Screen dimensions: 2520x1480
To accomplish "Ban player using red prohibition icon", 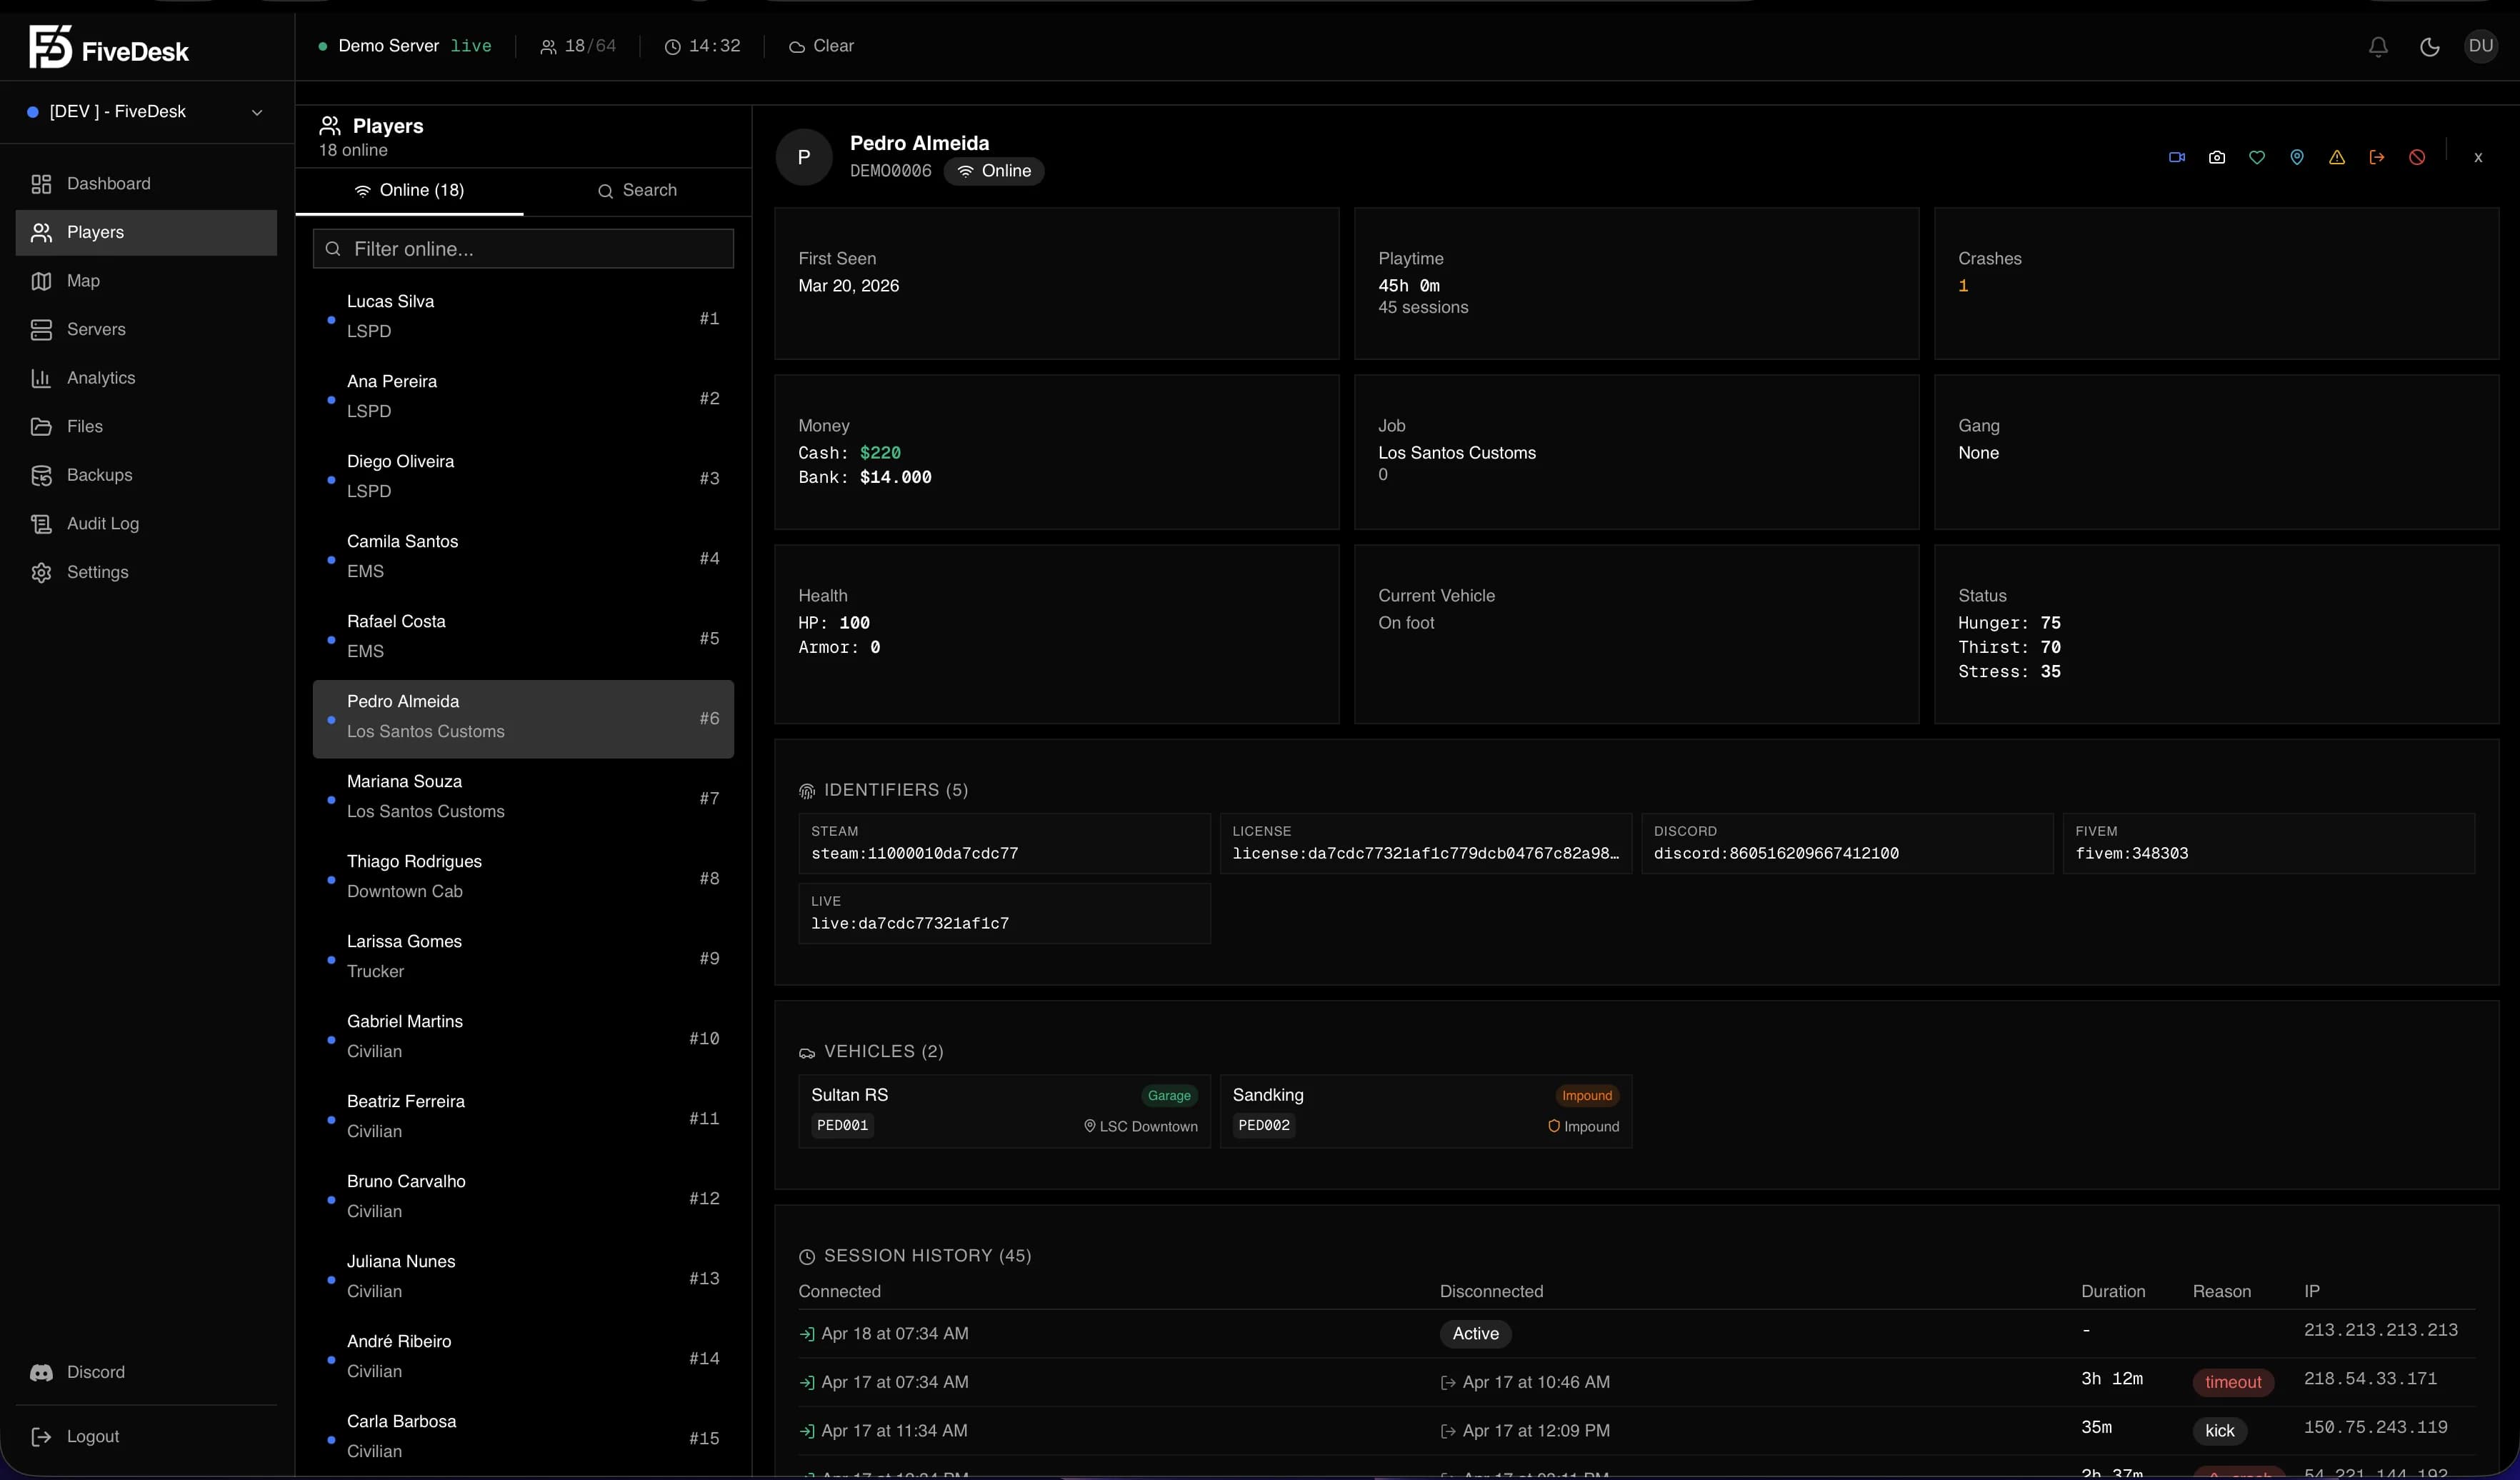I will pyautogui.click(x=2416, y=157).
